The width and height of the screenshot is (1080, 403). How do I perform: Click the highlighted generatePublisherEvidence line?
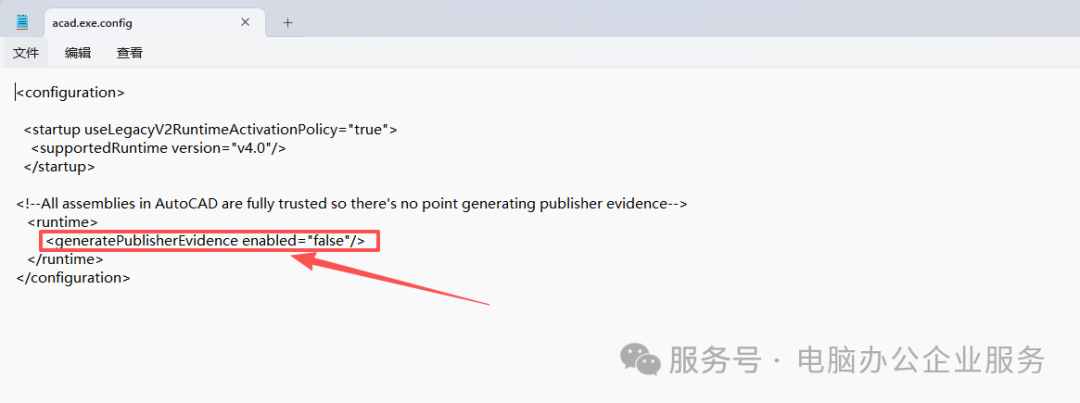pos(210,241)
